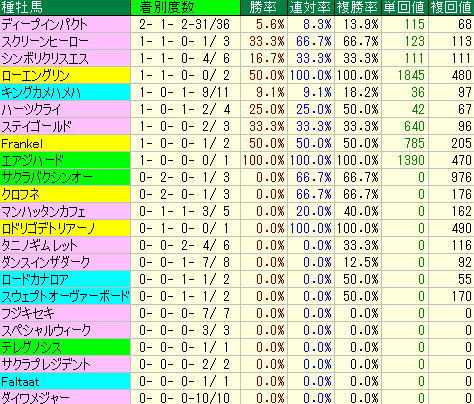Click ディープインパクト's 13.9% 複勝率 value
Viewport: 474px width, 404px height.
pos(361,24)
